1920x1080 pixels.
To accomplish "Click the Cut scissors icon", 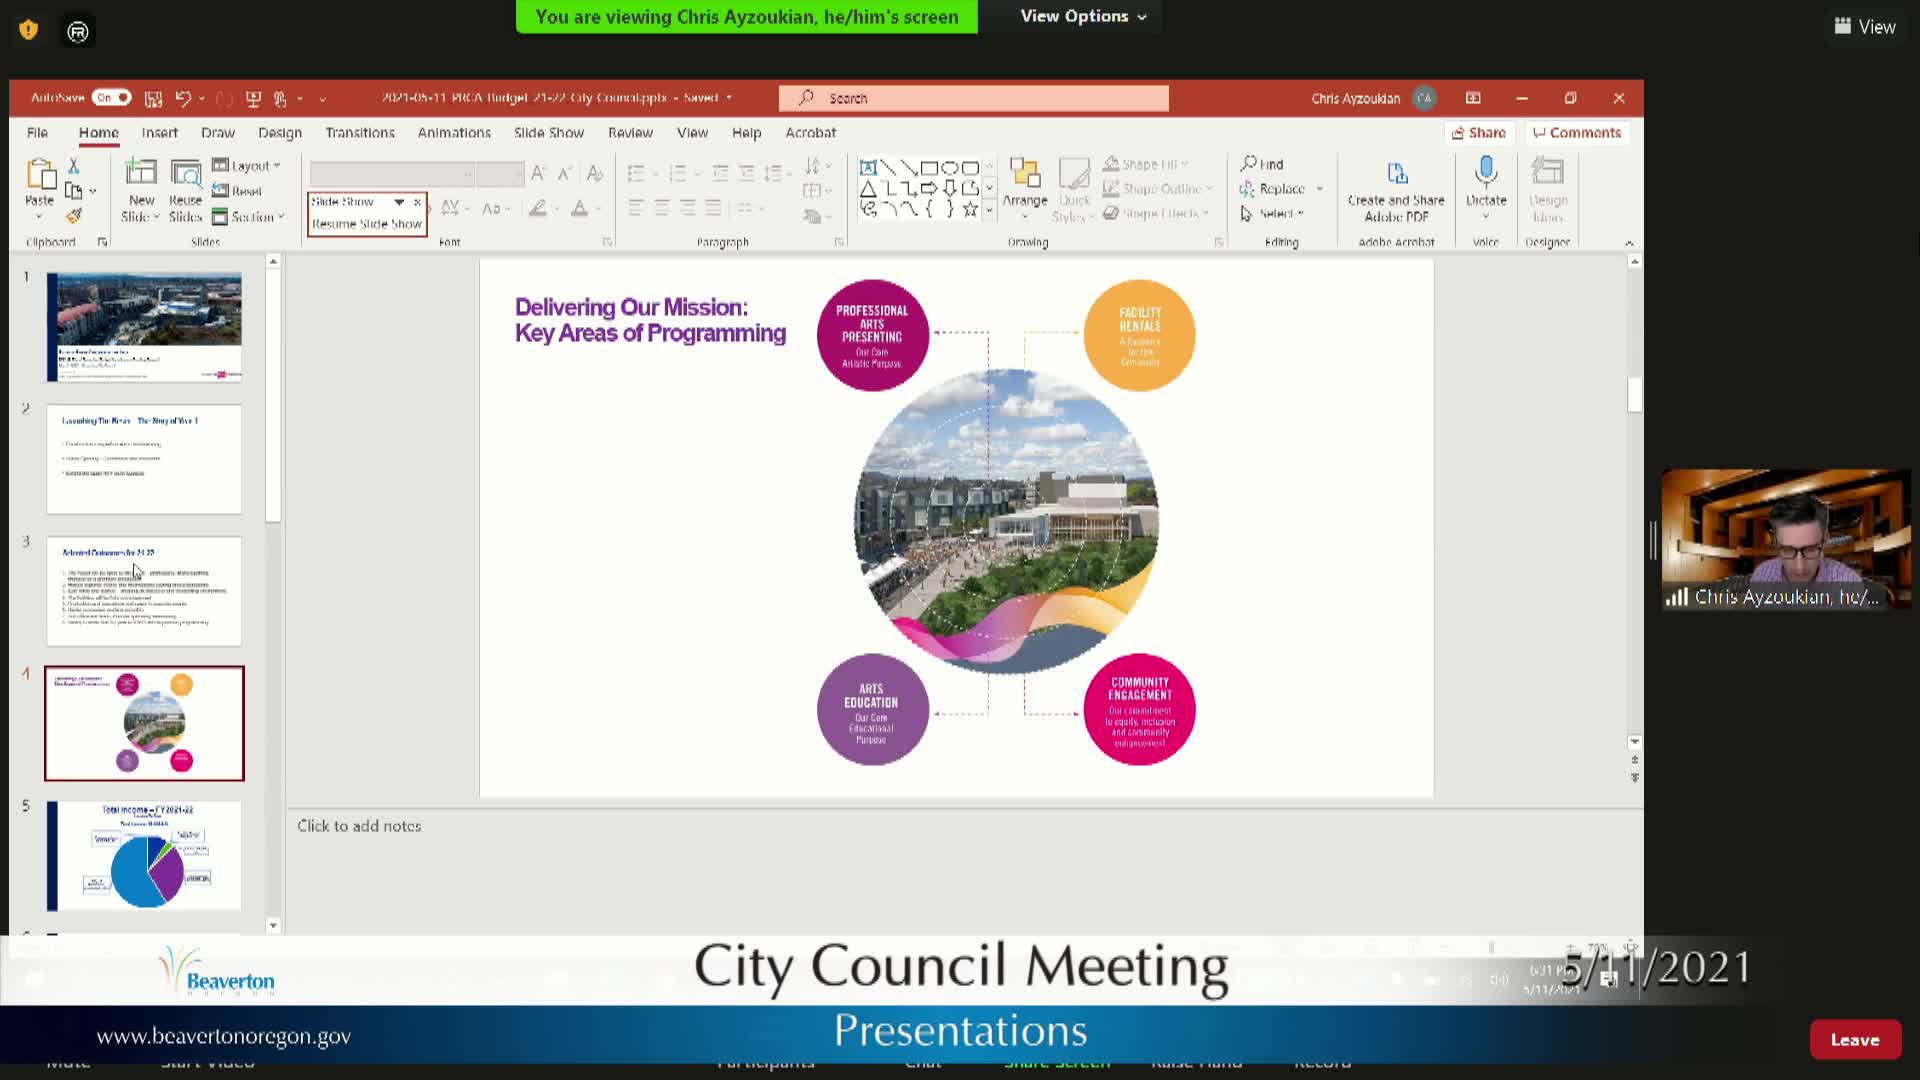I will point(74,165).
